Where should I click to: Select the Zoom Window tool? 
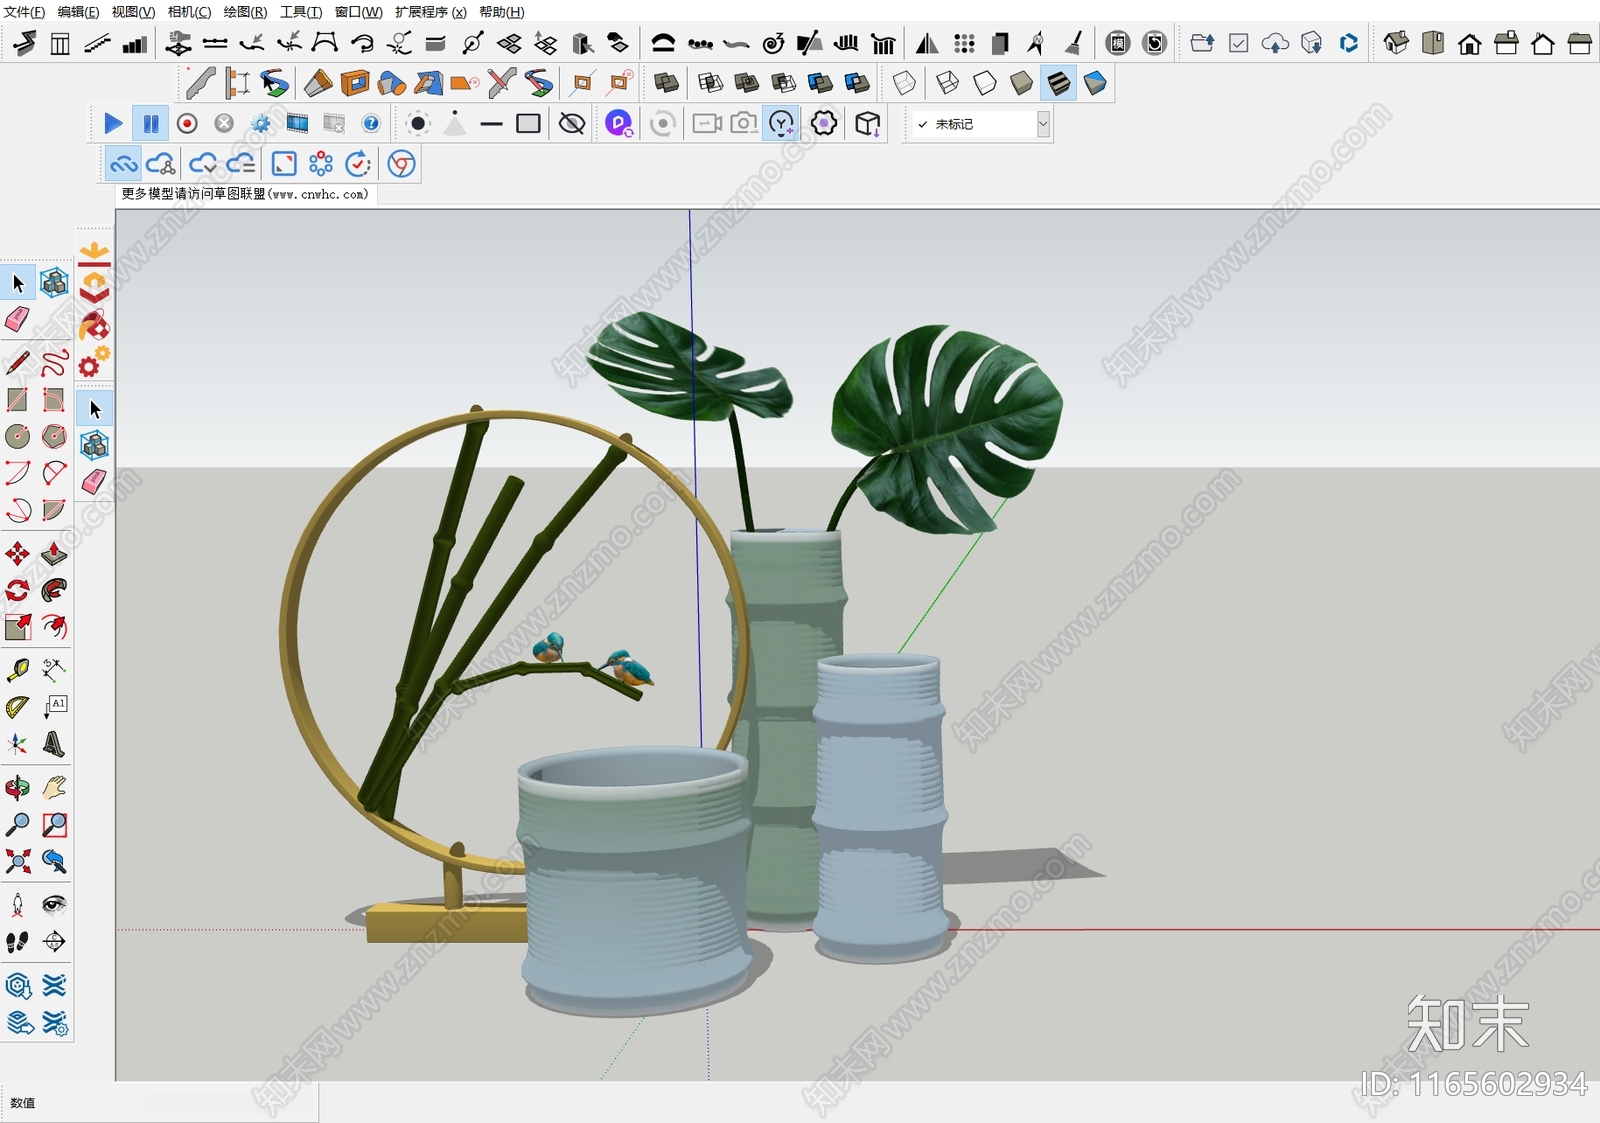point(54,825)
